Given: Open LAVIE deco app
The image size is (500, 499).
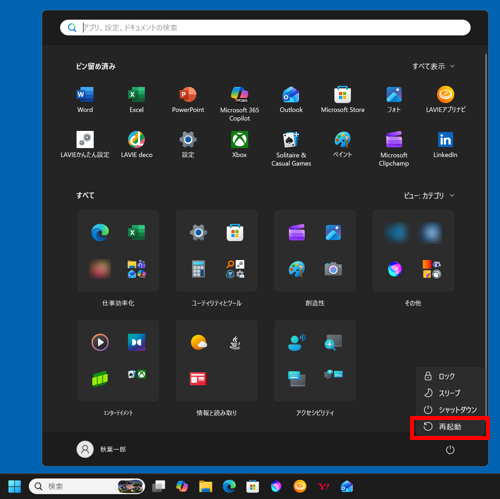Looking at the screenshot, I should (136, 144).
